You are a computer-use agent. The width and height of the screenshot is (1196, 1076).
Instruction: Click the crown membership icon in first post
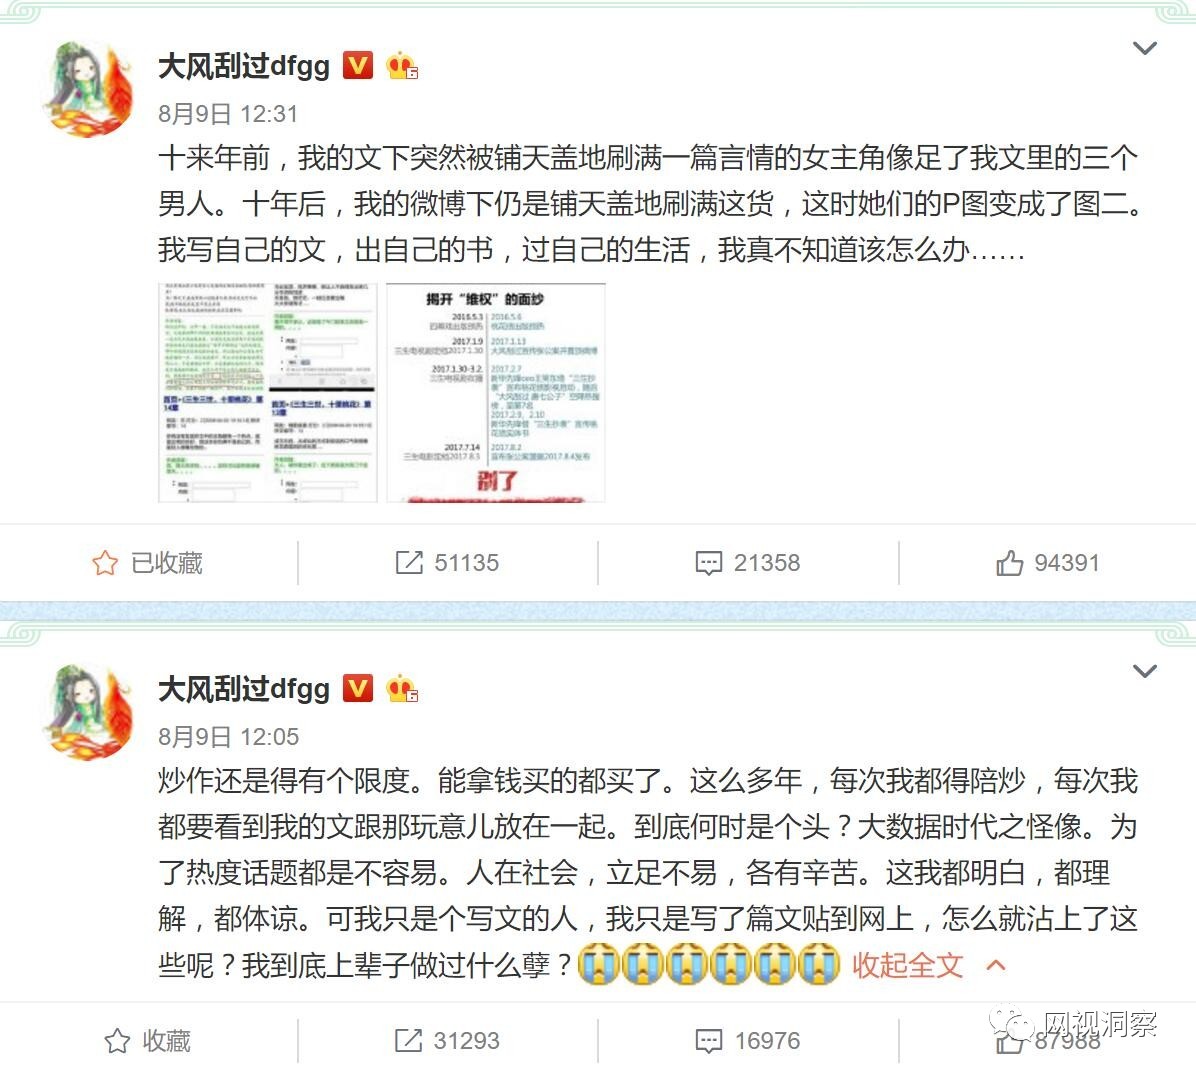tap(401, 66)
